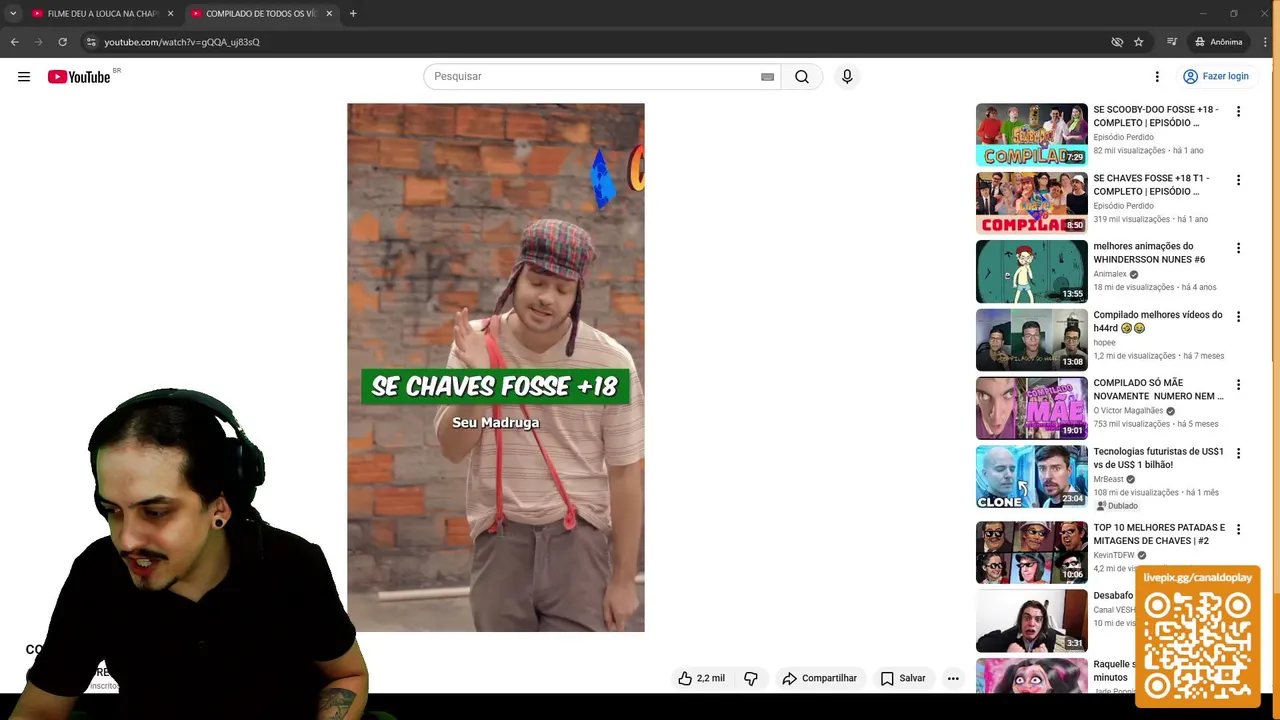Open options for SE CHAVES FOSSE +18 T1
This screenshot has height=720, width=1280.
point(1238,180)
